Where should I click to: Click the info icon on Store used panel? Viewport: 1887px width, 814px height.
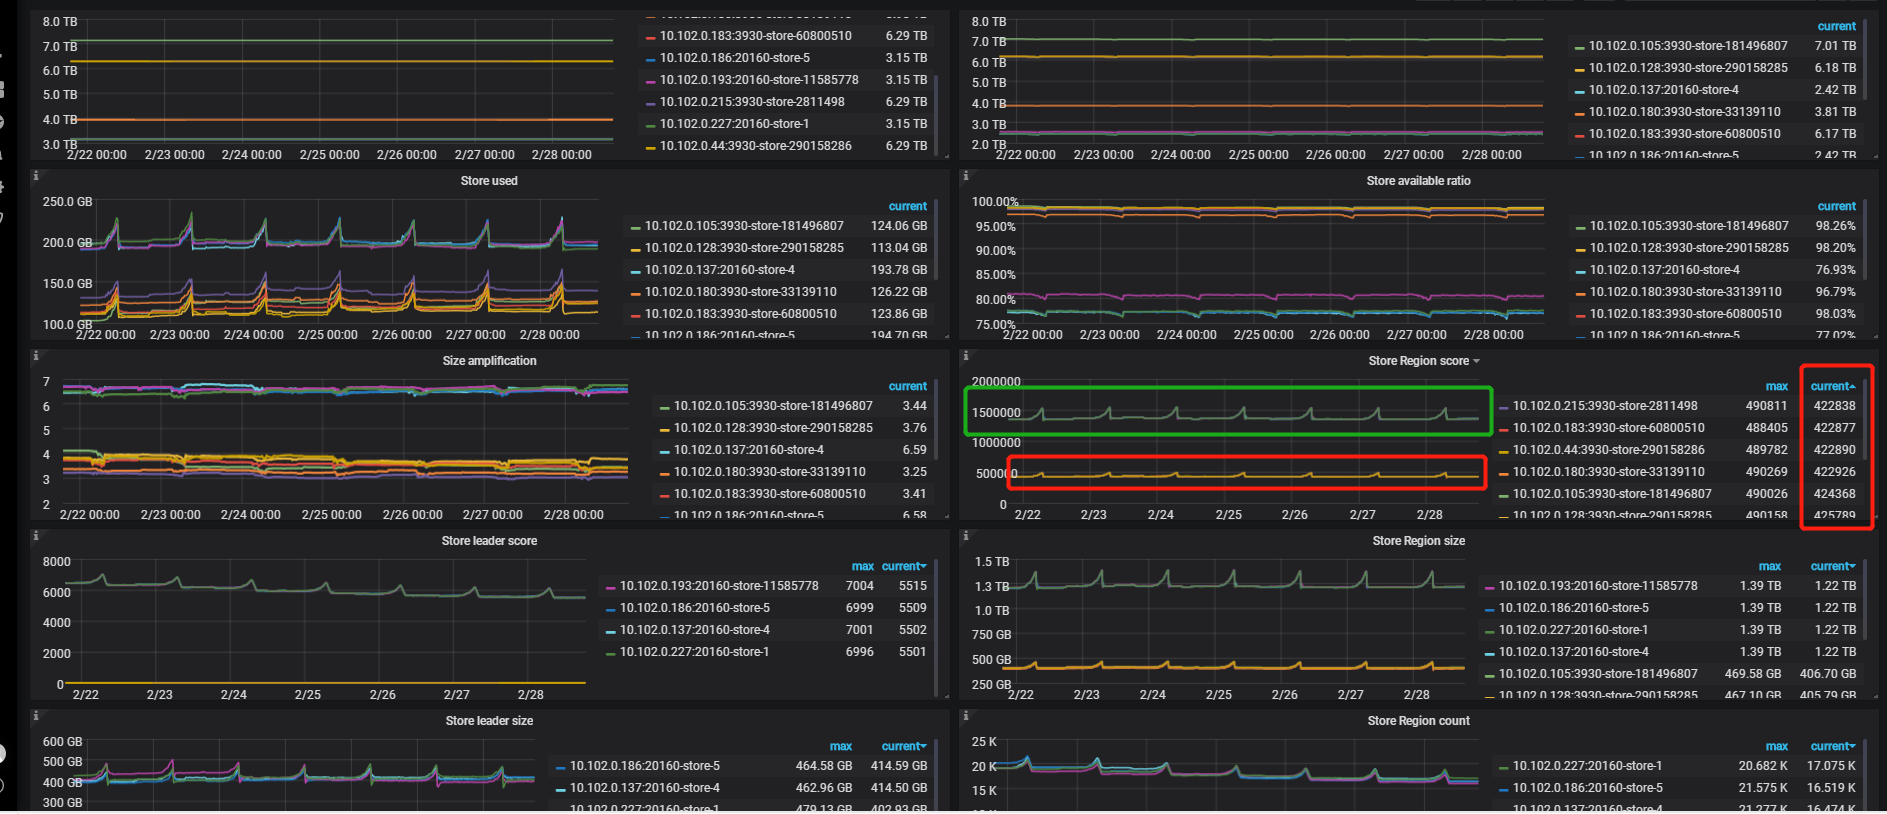point(36,176)
